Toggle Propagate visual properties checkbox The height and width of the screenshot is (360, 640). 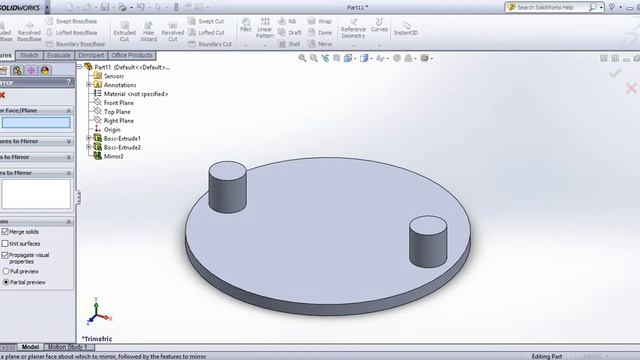pyautogui.click(x=5, y=255)
